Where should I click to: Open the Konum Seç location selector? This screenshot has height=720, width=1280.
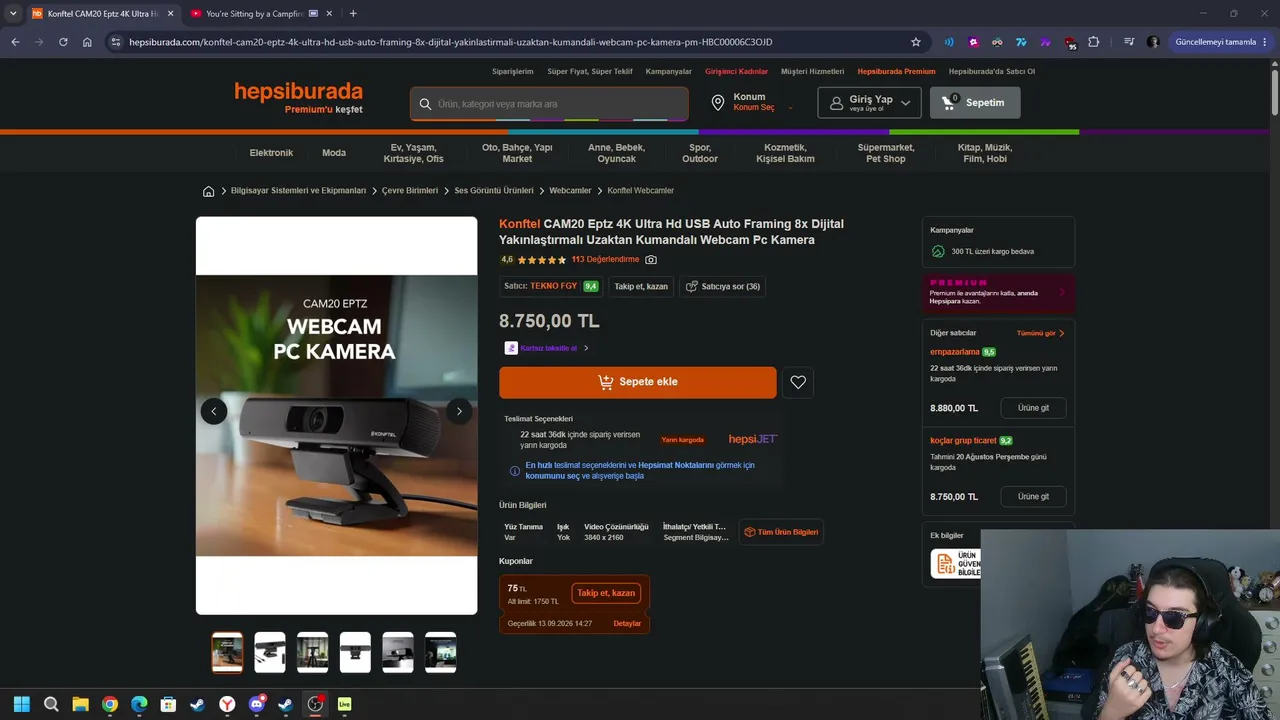pyautogui.click(x=755, y=103)
